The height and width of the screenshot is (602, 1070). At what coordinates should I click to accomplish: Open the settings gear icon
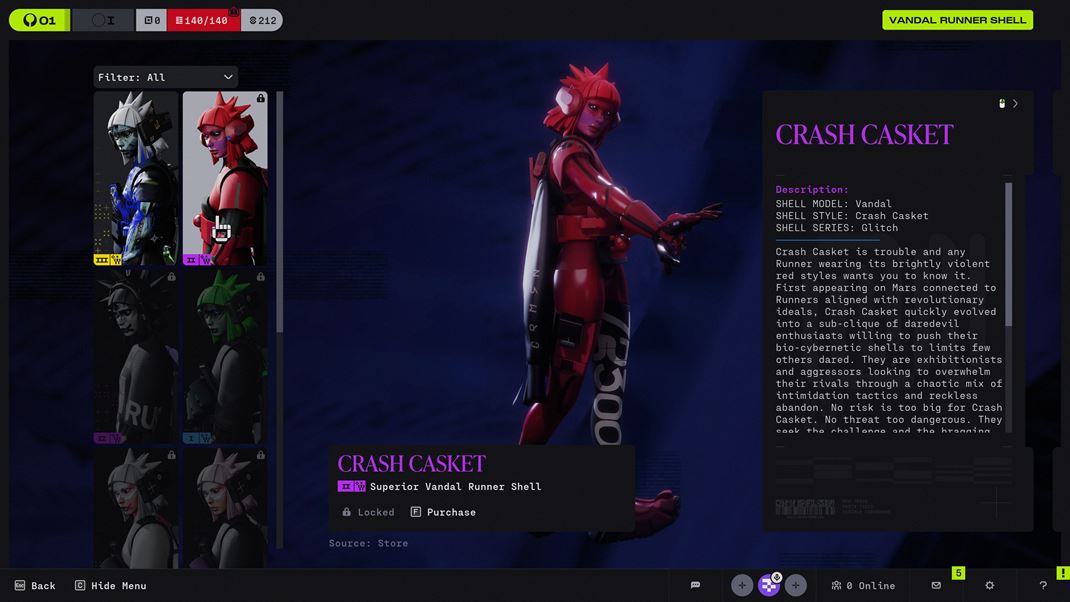989,585
